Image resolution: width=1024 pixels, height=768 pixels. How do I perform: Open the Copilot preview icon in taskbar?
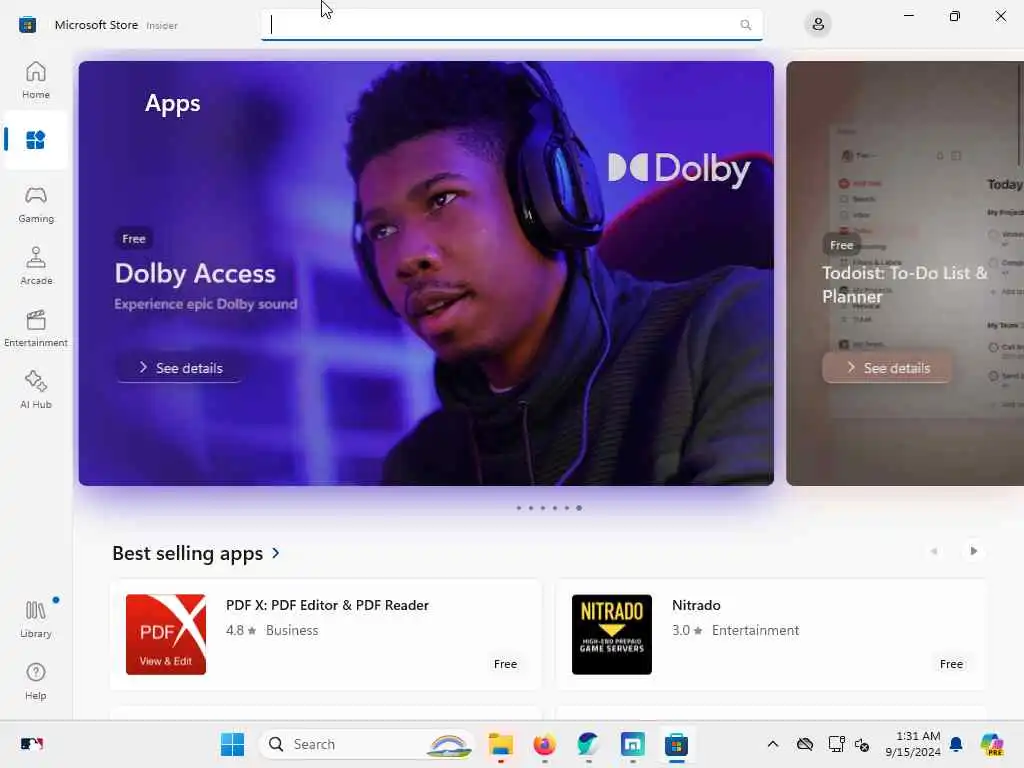(992, 744)
